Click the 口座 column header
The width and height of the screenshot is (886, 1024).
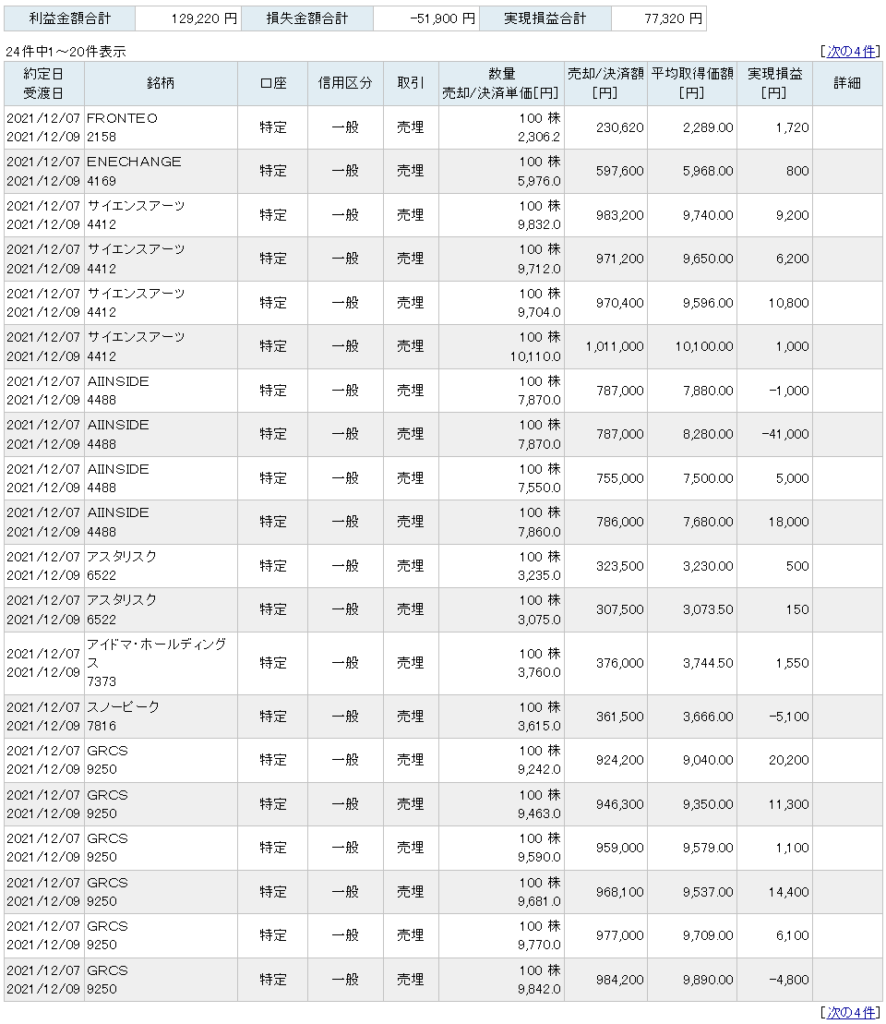point(273,83)
